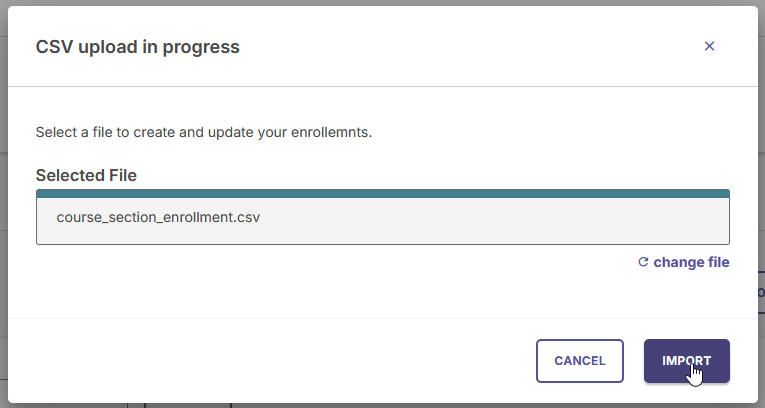Close the CSV upload dialog with X
This screenshot has width=765, height=408.
click(x=709, y=46)
